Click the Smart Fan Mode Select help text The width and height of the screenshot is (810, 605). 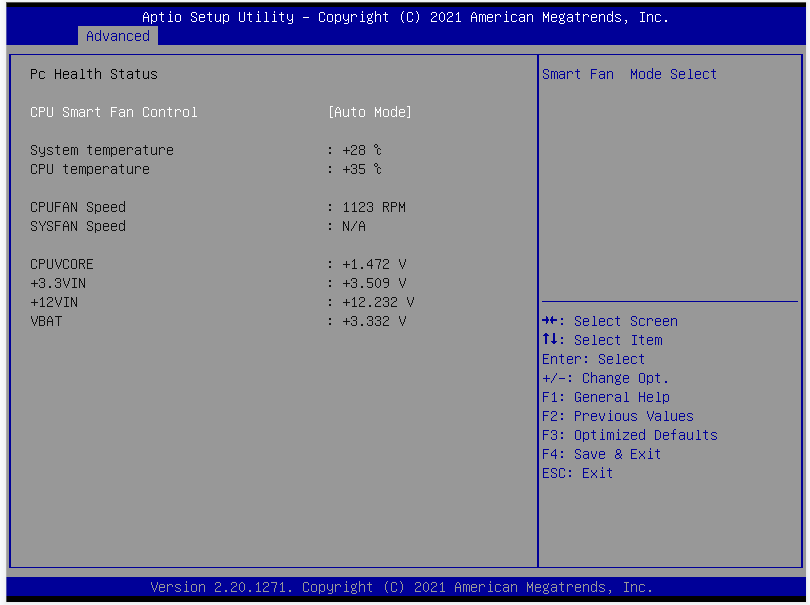point(630,74)
